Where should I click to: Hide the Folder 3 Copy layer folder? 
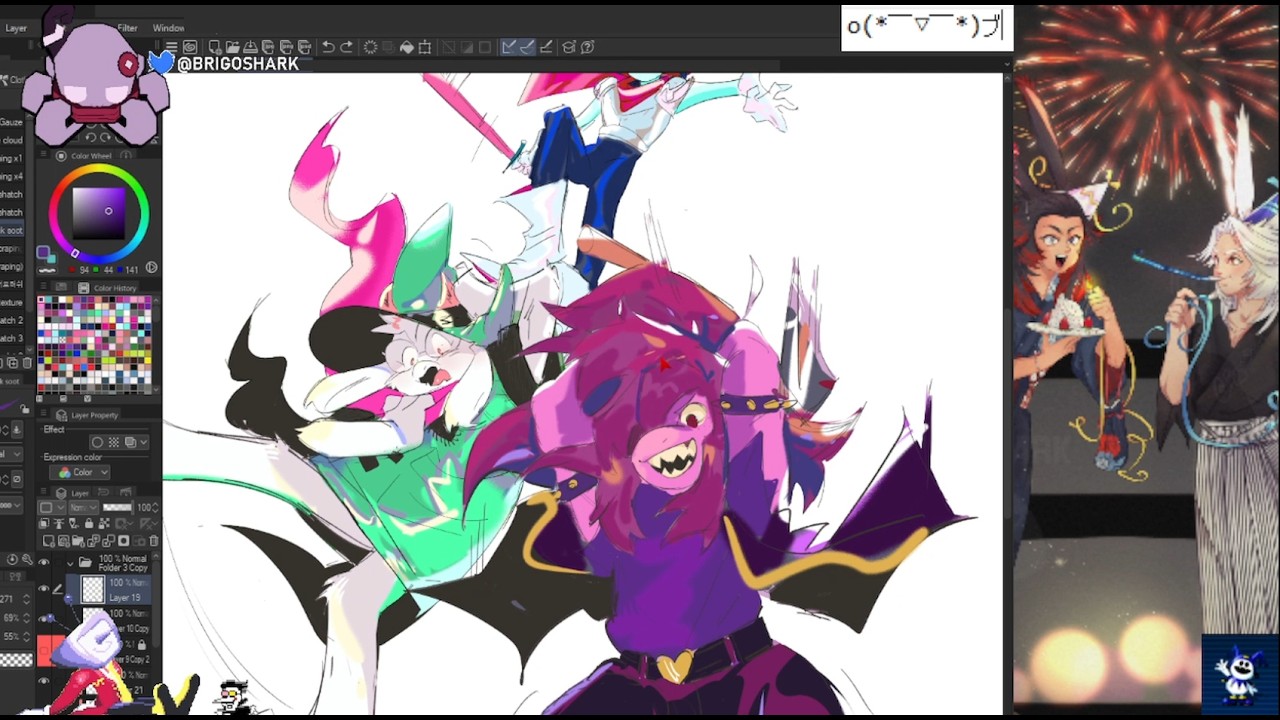[x=43, y=563]
